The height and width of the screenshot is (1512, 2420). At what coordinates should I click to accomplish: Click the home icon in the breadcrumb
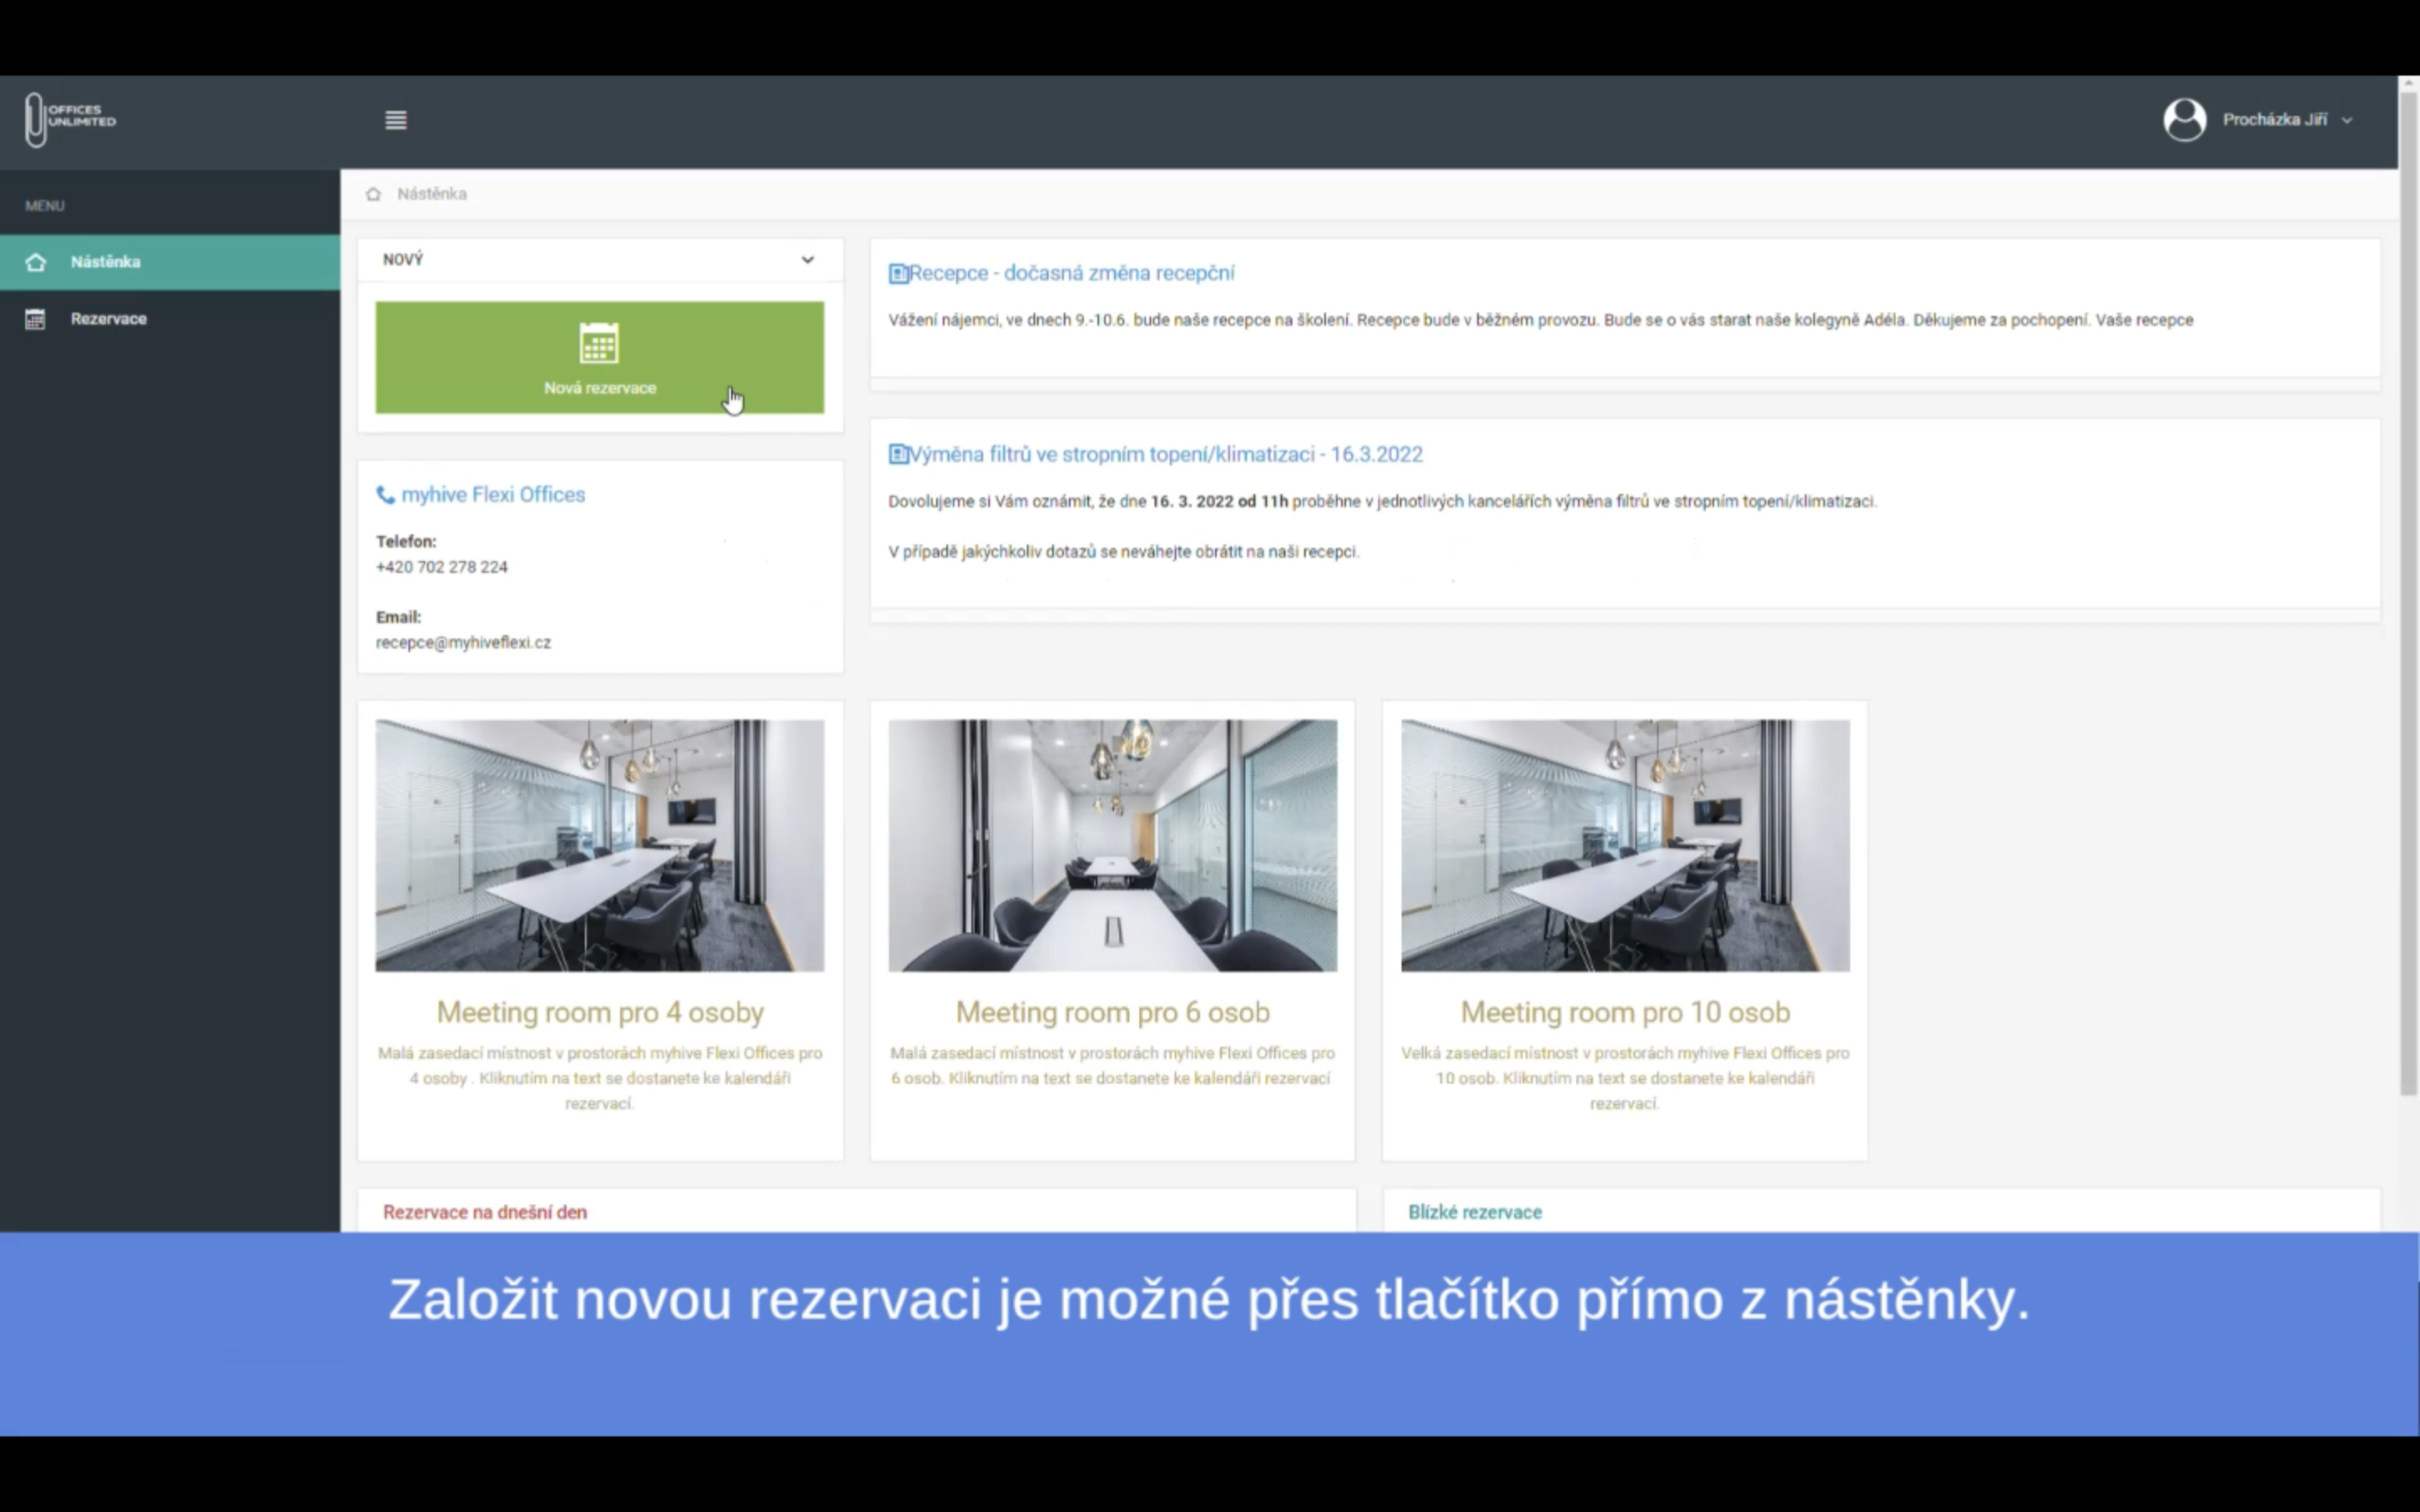tap(373, 194)
